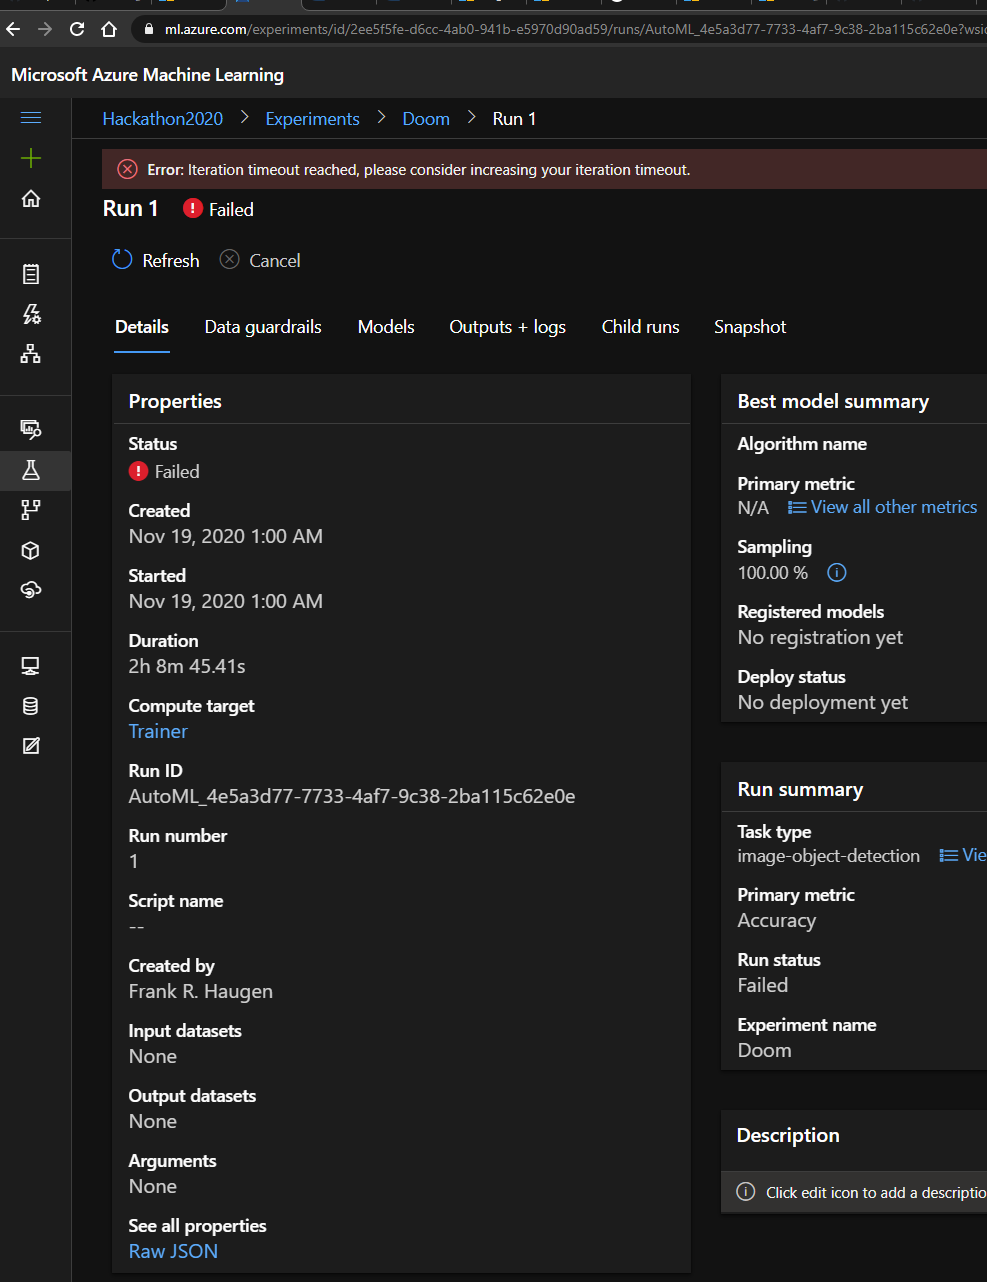Open the Data Labeling pencil icon

(30, 745)
